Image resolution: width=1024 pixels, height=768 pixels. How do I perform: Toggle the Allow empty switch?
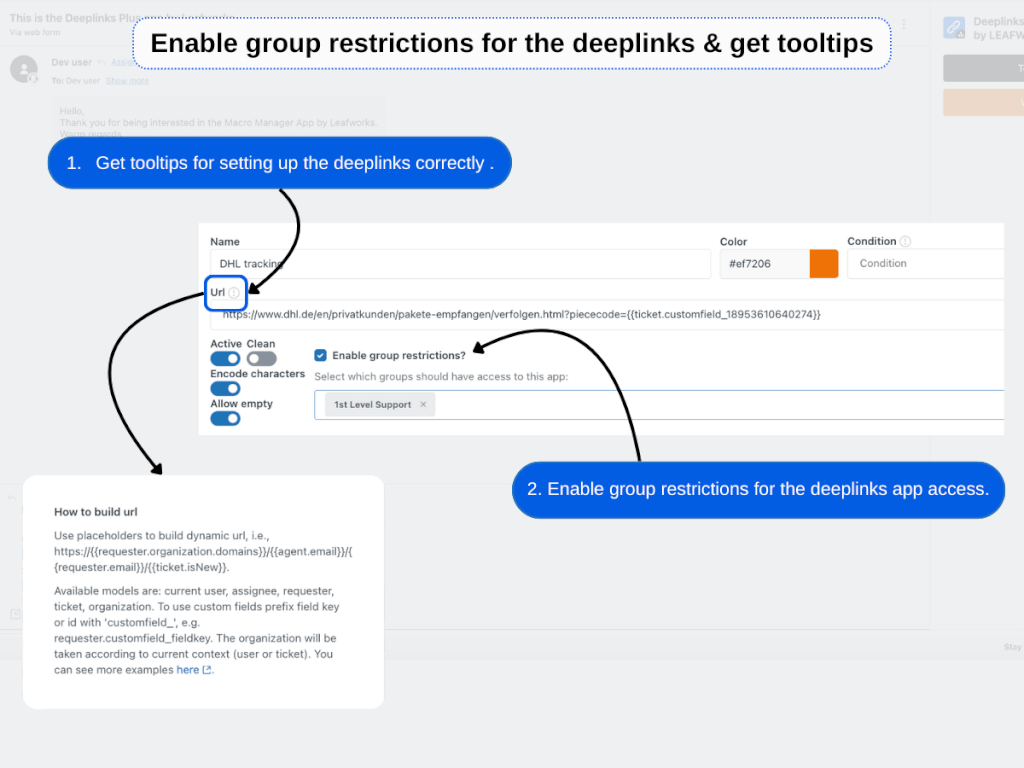tap(224, 418)
